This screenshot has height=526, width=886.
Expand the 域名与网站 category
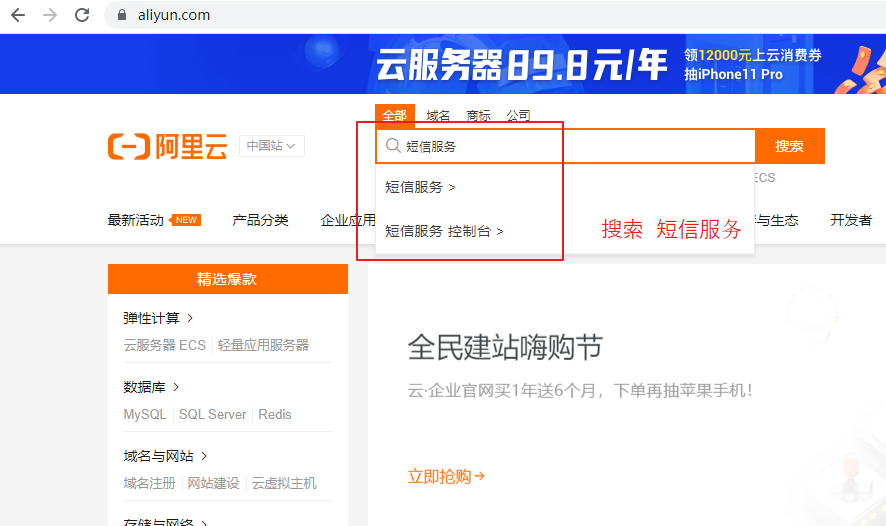[x=165, y=456]
